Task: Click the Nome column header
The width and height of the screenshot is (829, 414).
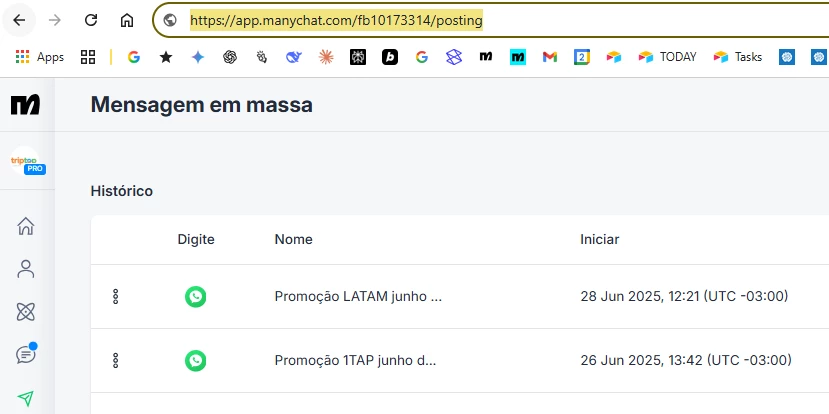Action: (293, 240)
